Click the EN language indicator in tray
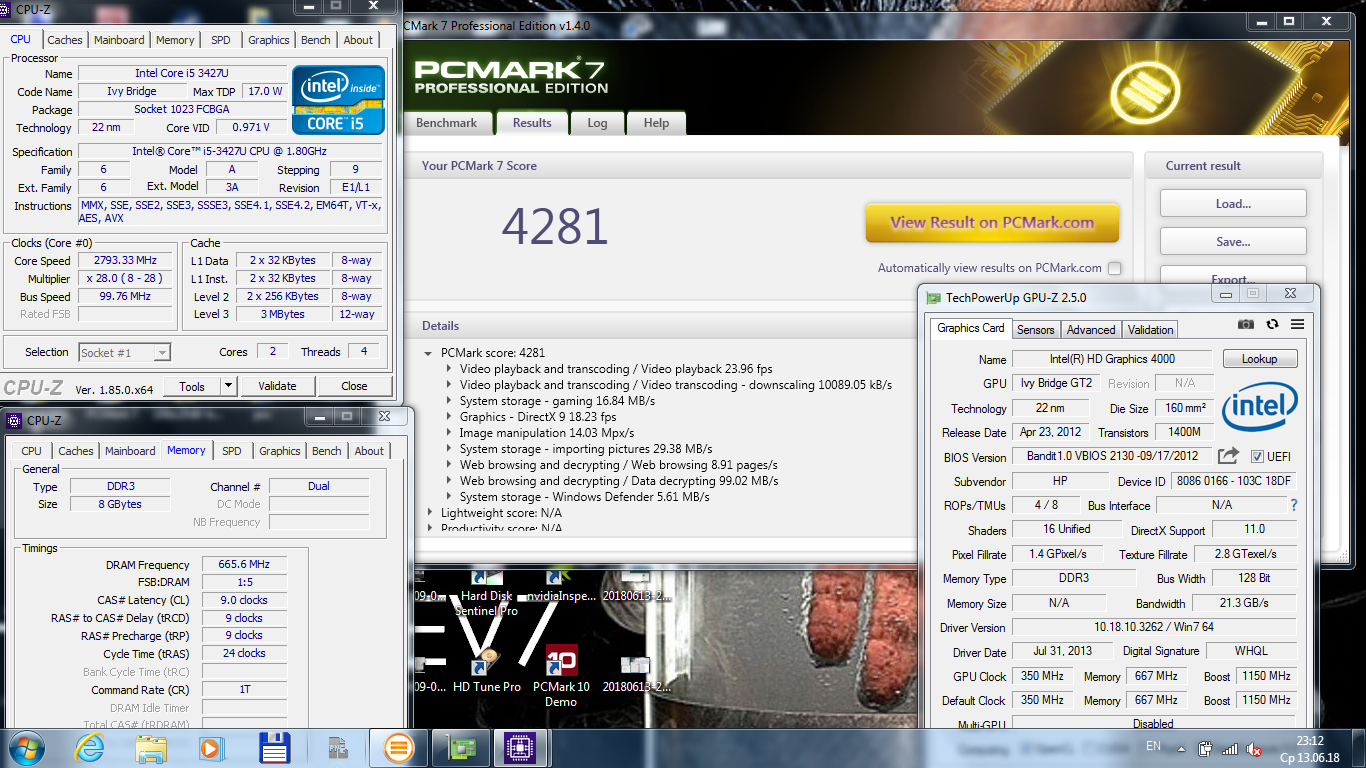Image resolution: width=1366 pixels, height=768 pixels. pyautogui.click(x=1153, y=746)
